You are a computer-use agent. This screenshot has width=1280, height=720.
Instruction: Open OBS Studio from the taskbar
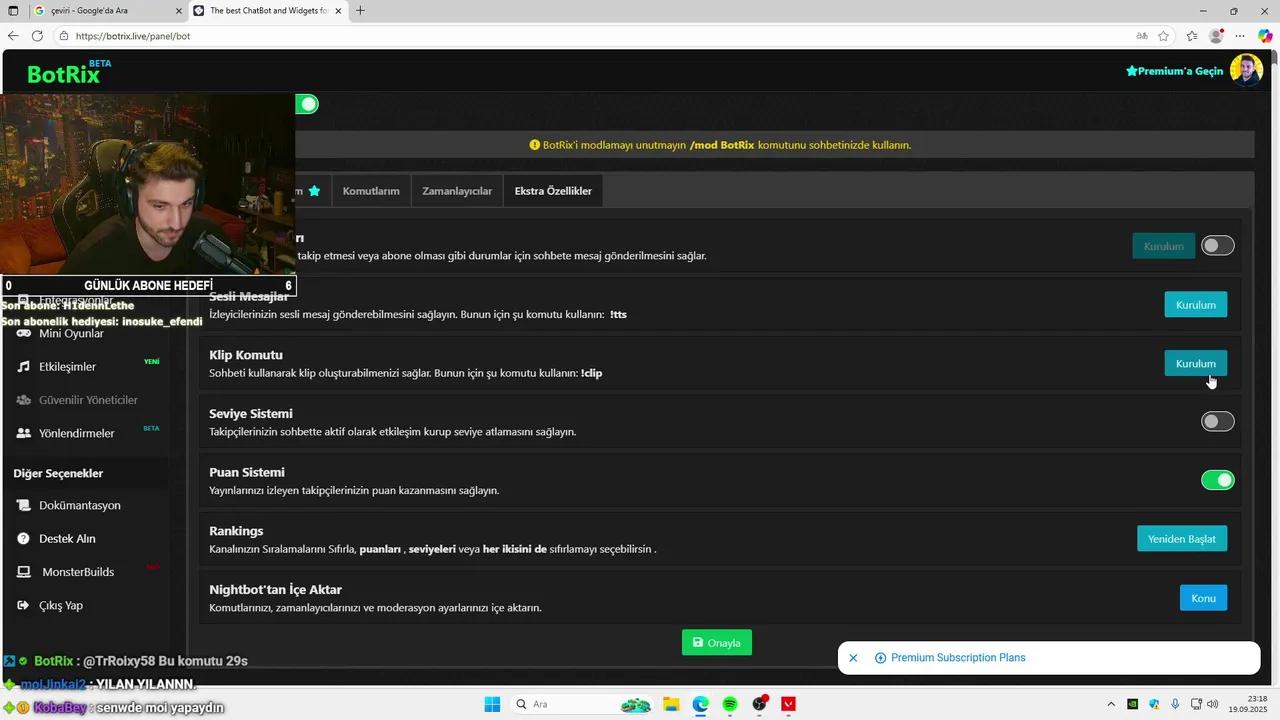click(760, 704)
